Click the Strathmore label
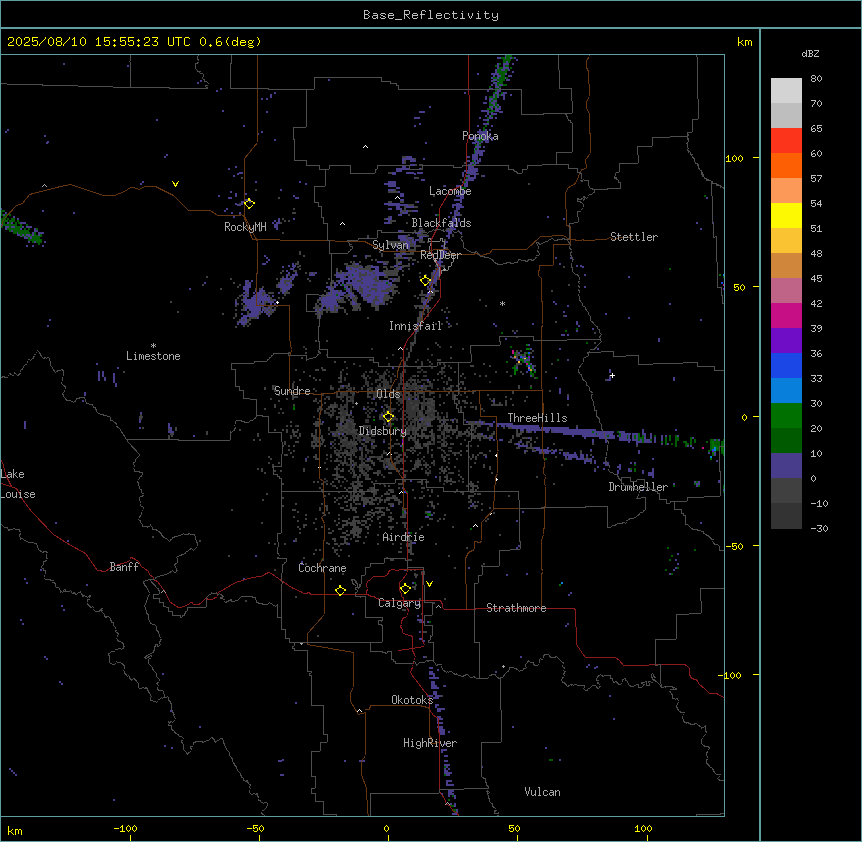 pos(516,608)
